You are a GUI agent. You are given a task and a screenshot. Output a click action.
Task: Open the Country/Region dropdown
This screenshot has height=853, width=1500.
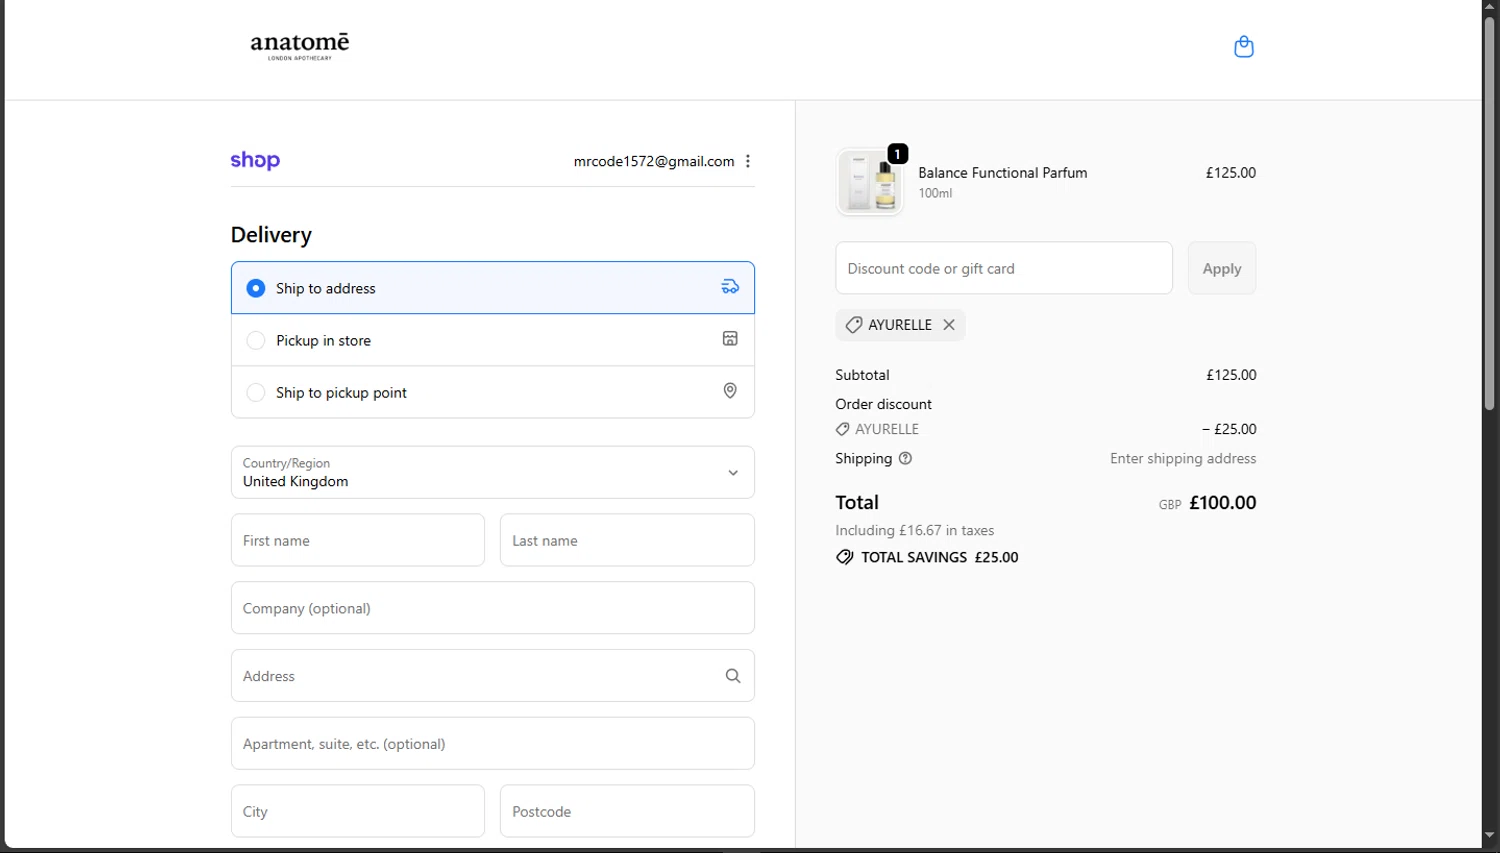493,472
